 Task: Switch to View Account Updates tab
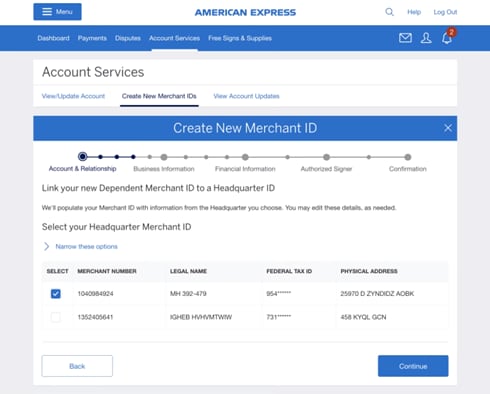(x=246, y=96)
